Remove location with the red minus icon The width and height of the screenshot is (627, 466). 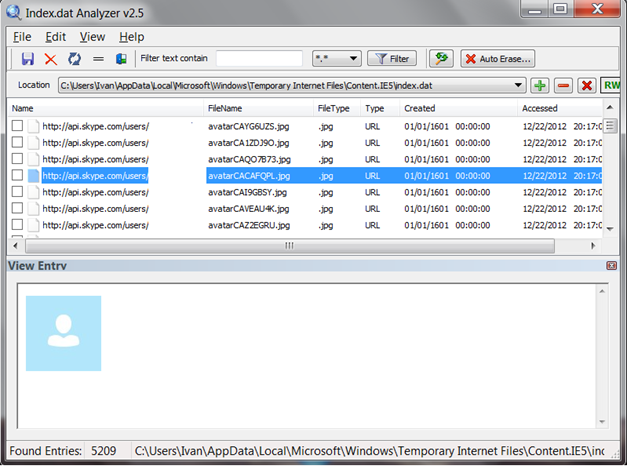[564, 86]
